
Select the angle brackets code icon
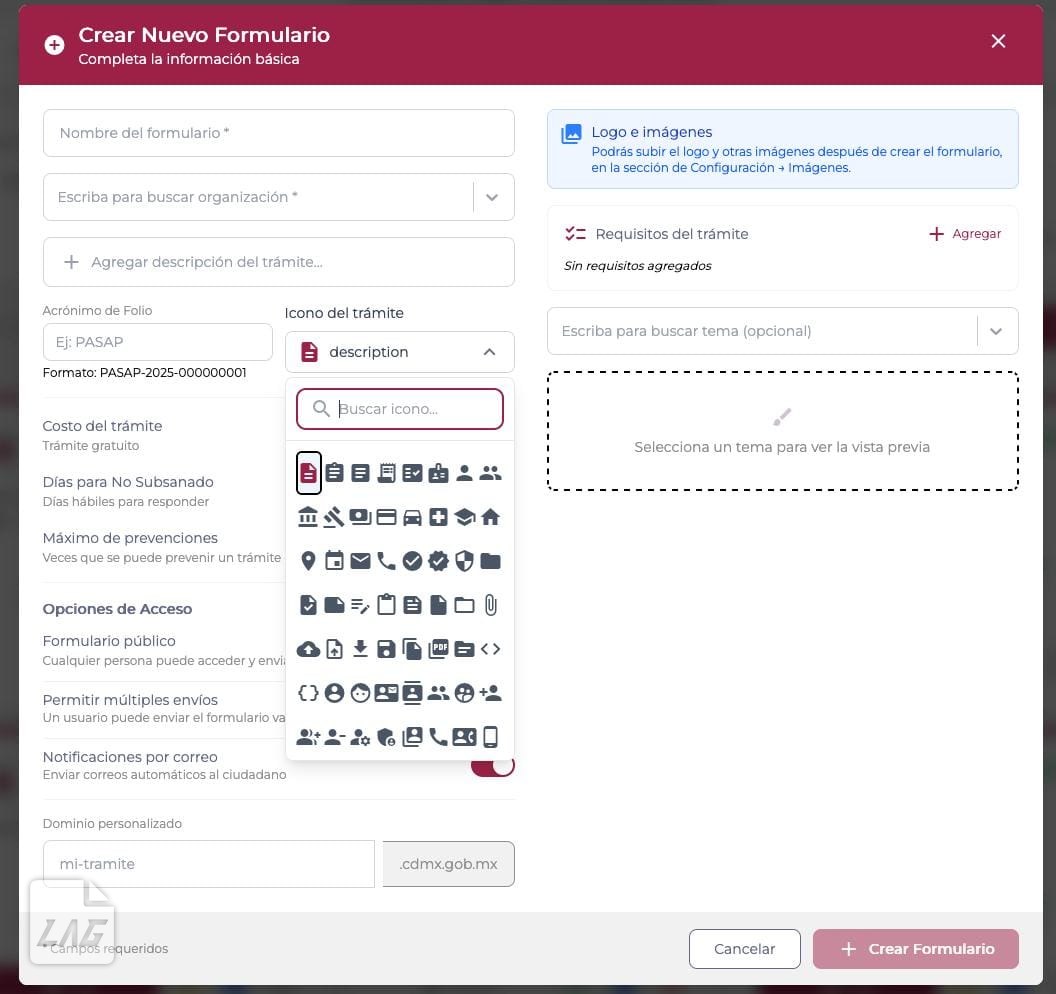coord(490,649)
